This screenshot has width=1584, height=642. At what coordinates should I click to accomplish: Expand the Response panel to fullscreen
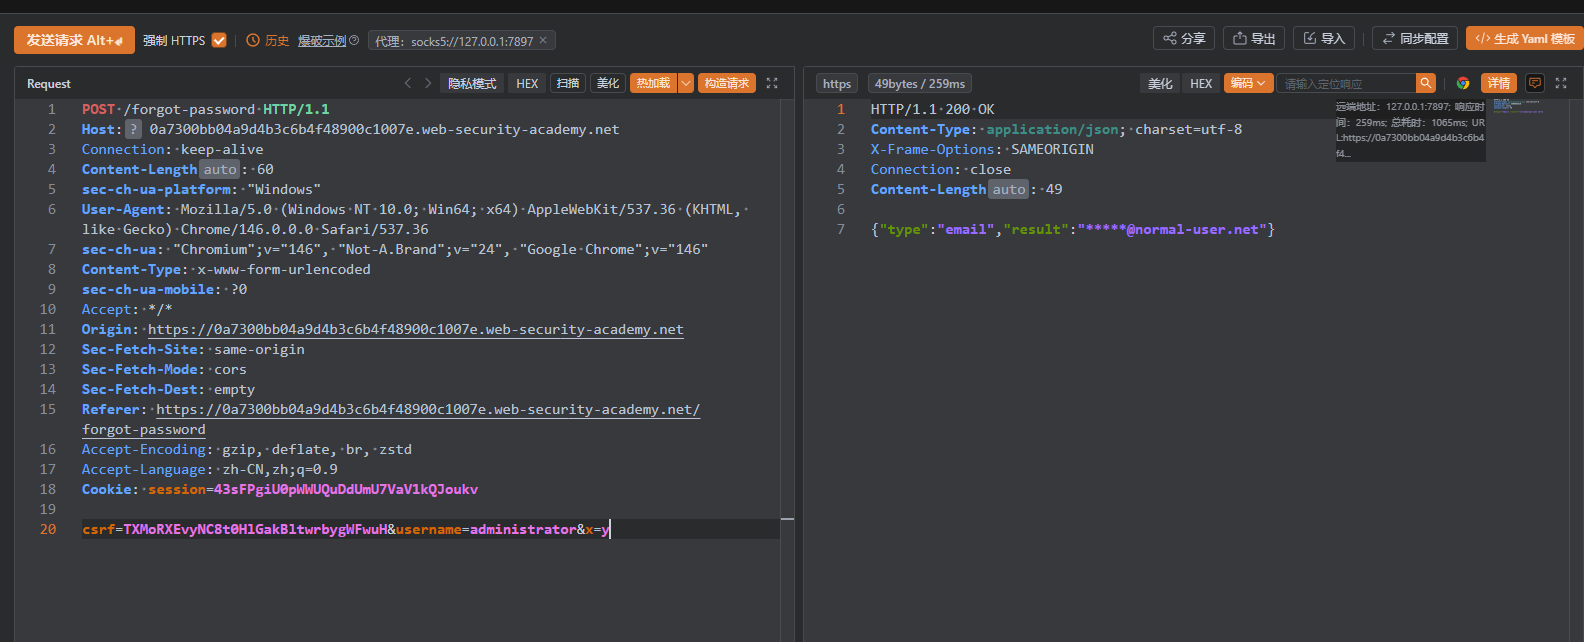(x=1561, y=83)
